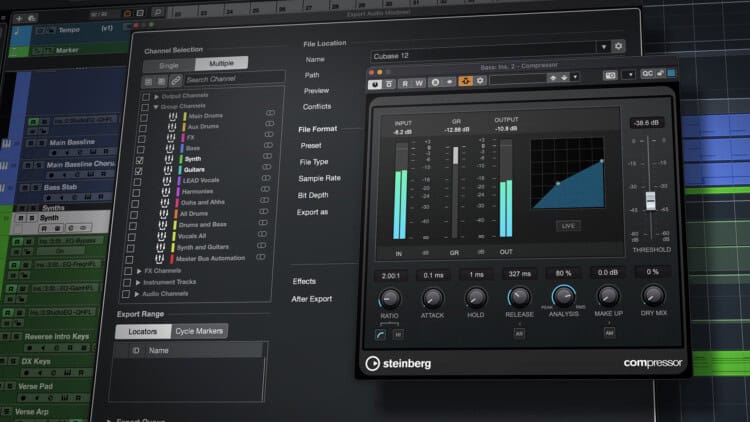This screenshot has width=750, height=422.
Task: Click first list view icon in Channel Selection
Action: pos(148,82)
